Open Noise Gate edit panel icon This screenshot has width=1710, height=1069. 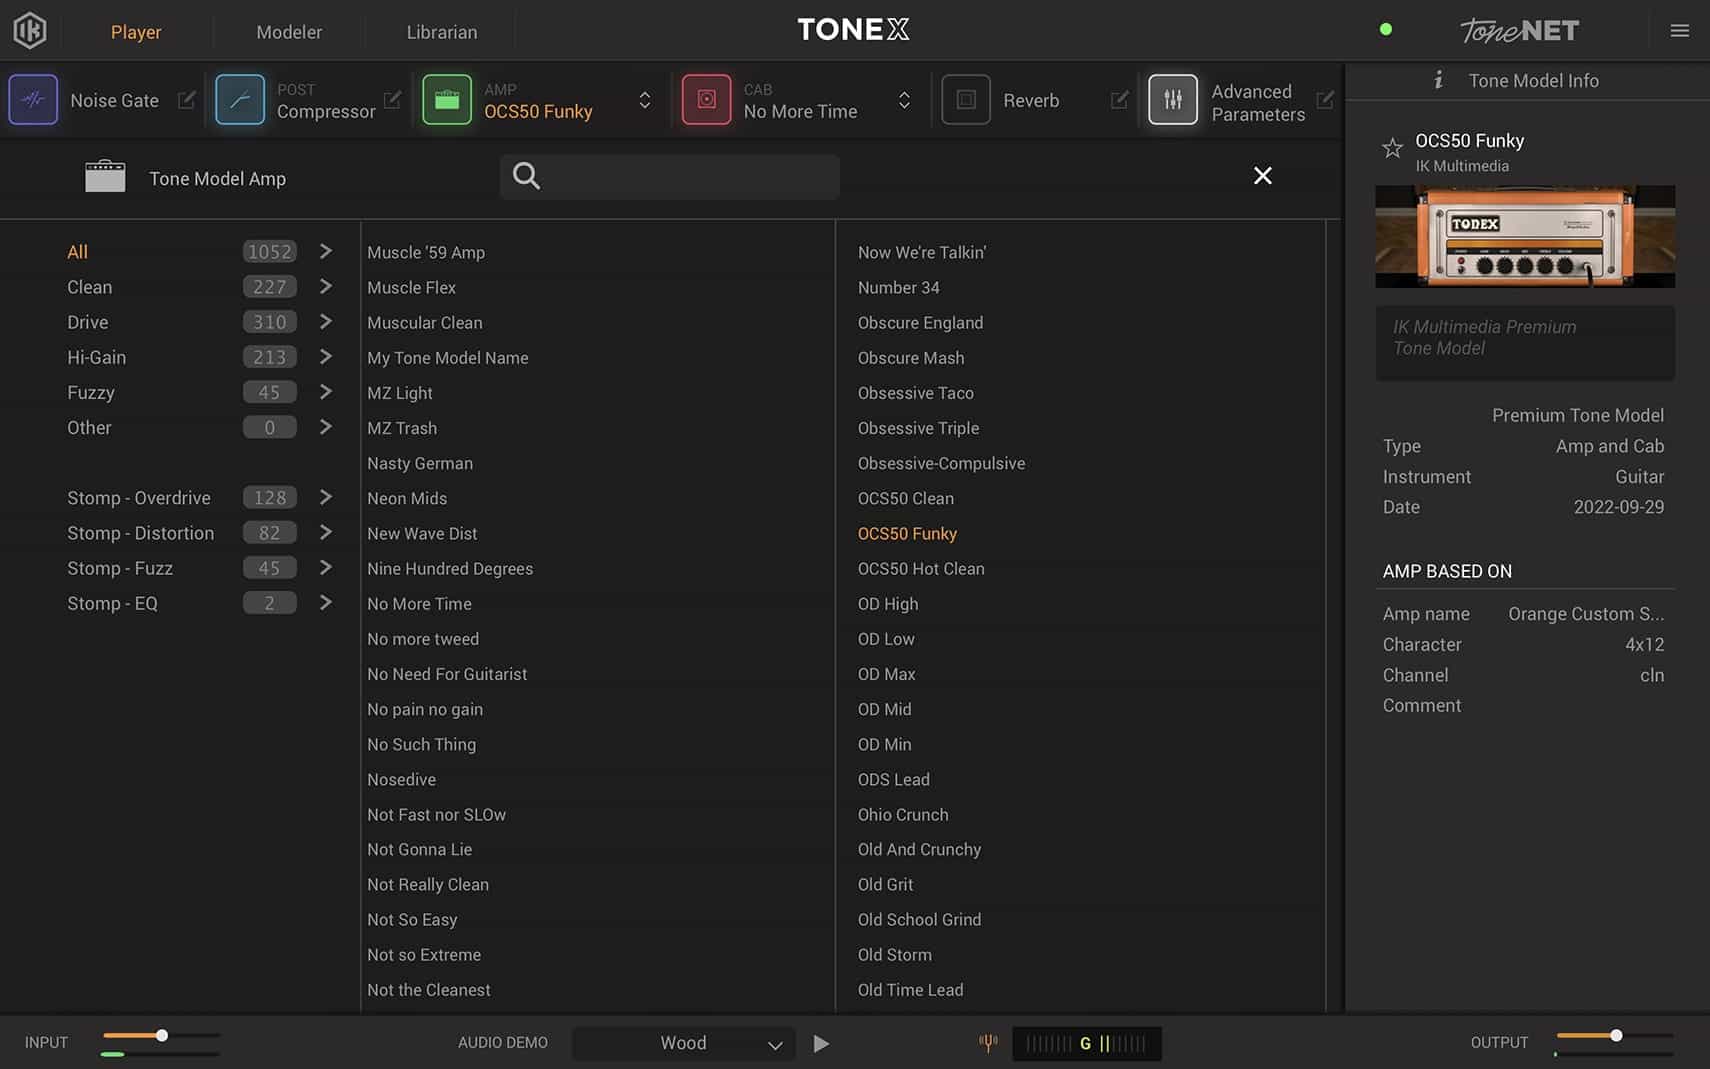(186, 100)
